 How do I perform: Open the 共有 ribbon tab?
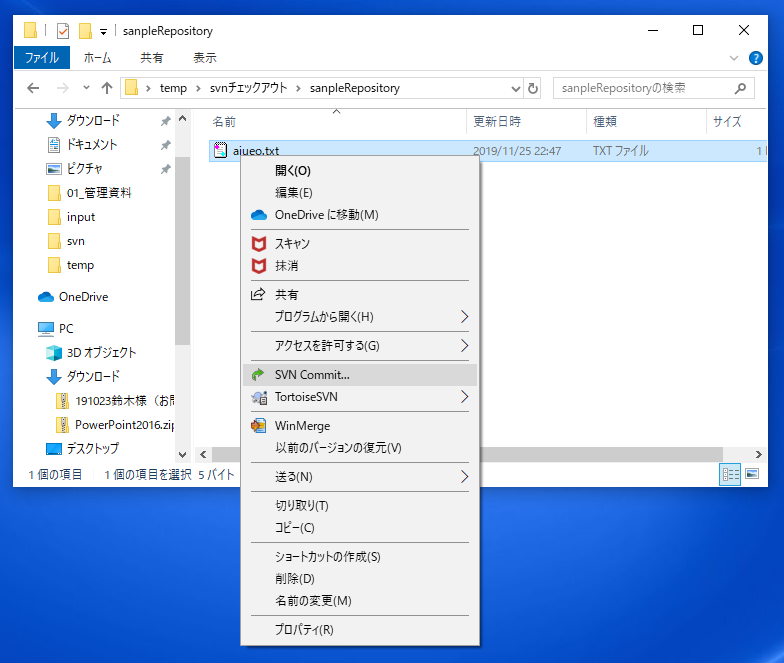click(x=152, y=58)
